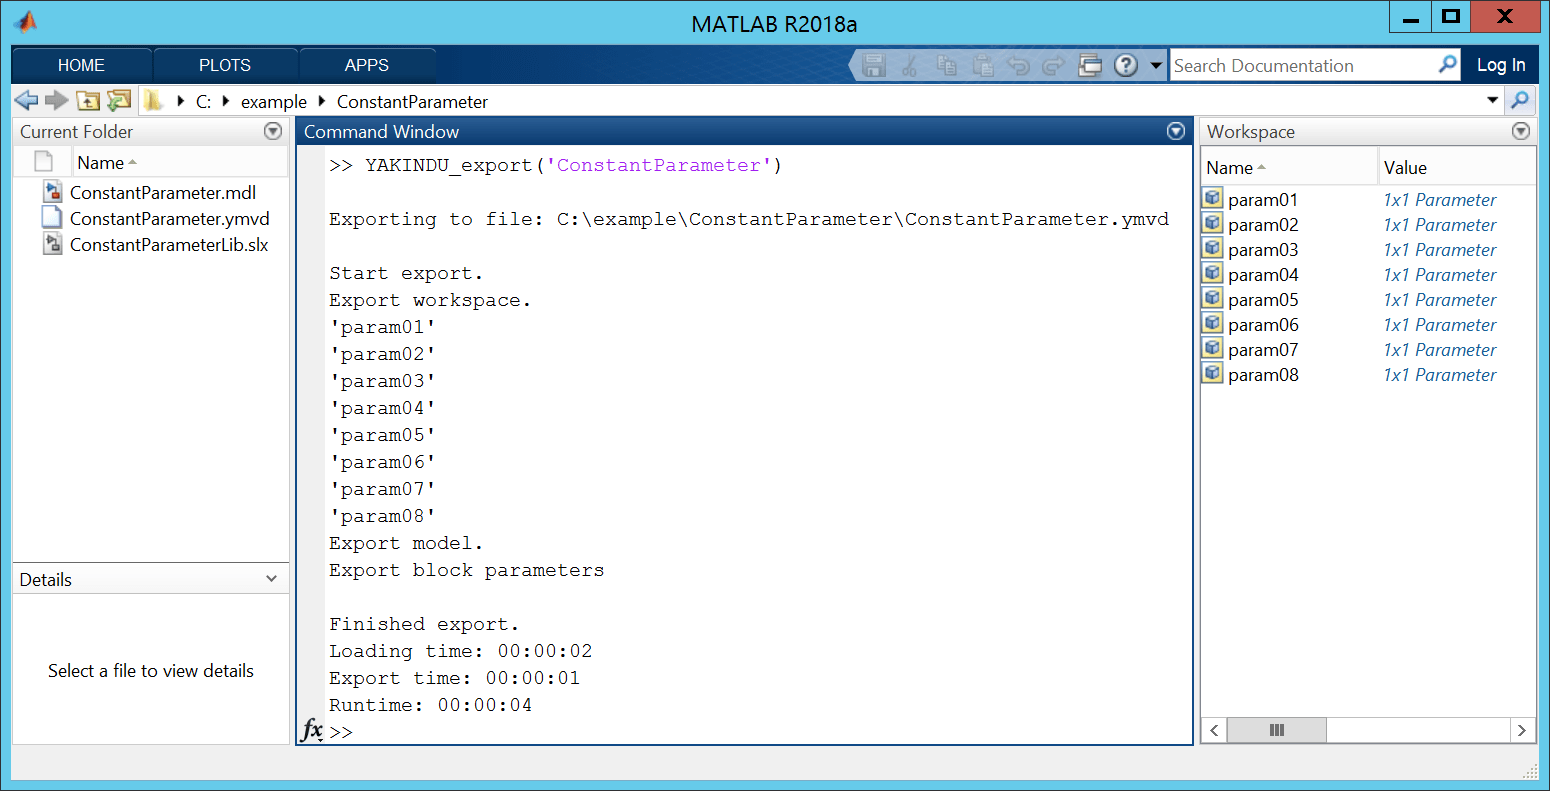Click the search icon in the address bar

pyautogui.click(x=1520, y=100)
